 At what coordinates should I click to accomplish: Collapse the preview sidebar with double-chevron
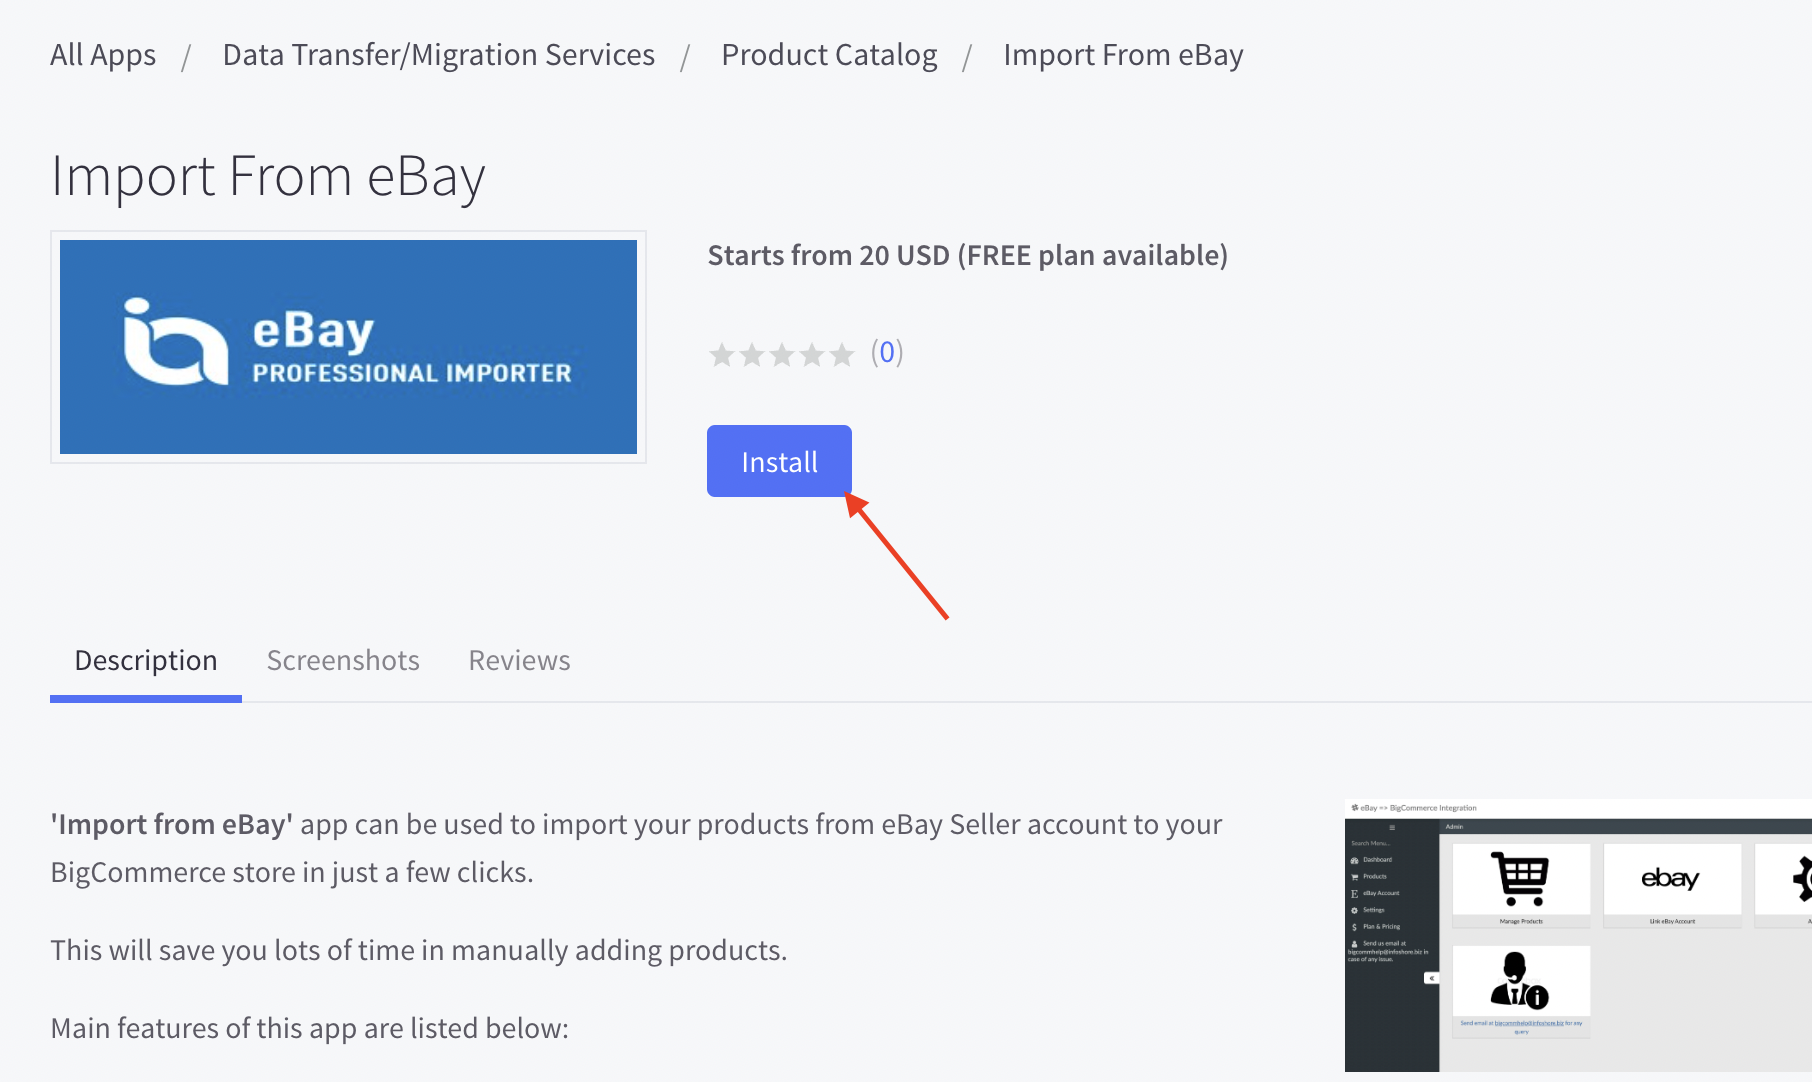pos(1431,978)
